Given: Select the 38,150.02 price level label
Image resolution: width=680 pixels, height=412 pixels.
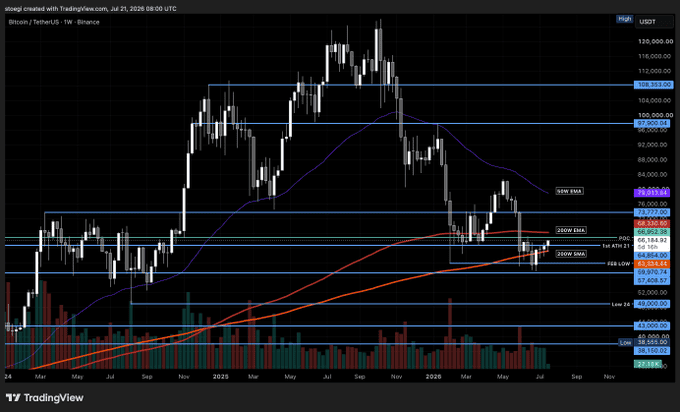Looking at the screenshot, I should [652, 350].
